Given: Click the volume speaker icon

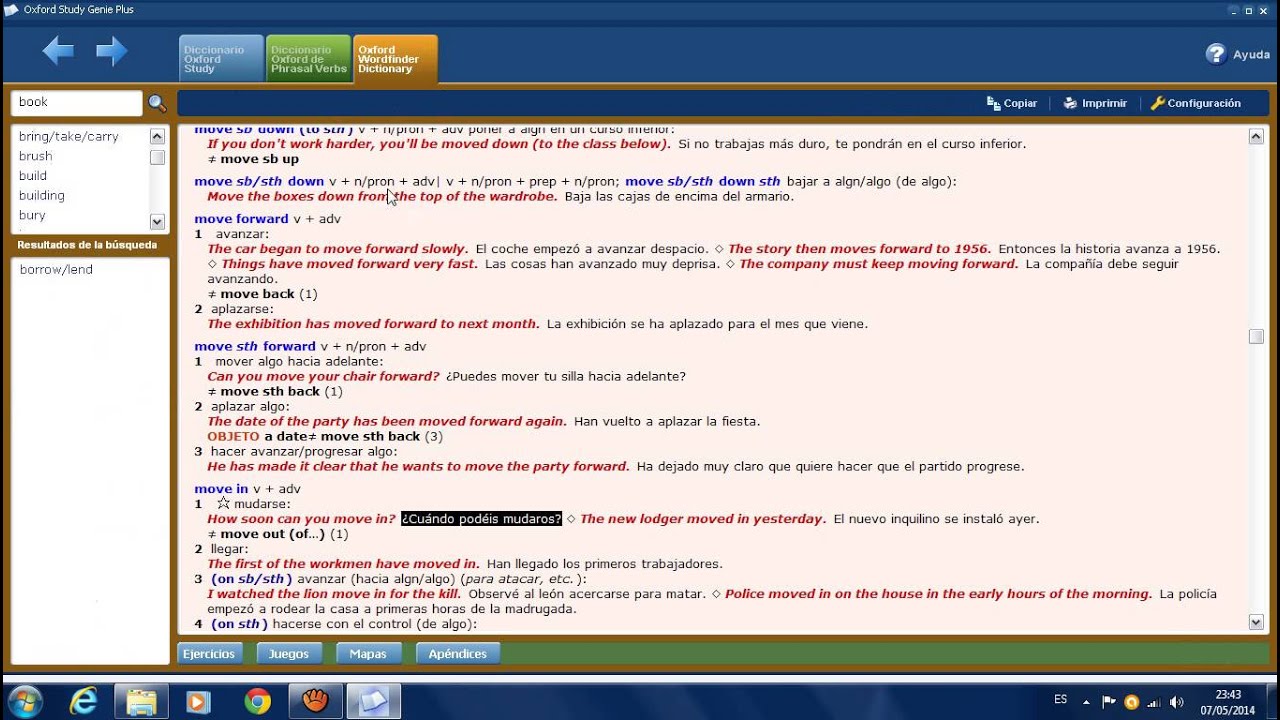Looking at the screenshot, I should [1176, 701].
